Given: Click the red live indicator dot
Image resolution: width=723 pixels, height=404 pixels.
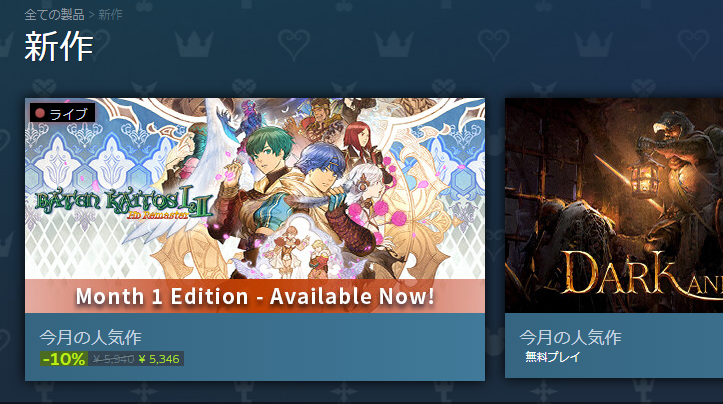Looking at the screenshot, I should tap(40, 113).
